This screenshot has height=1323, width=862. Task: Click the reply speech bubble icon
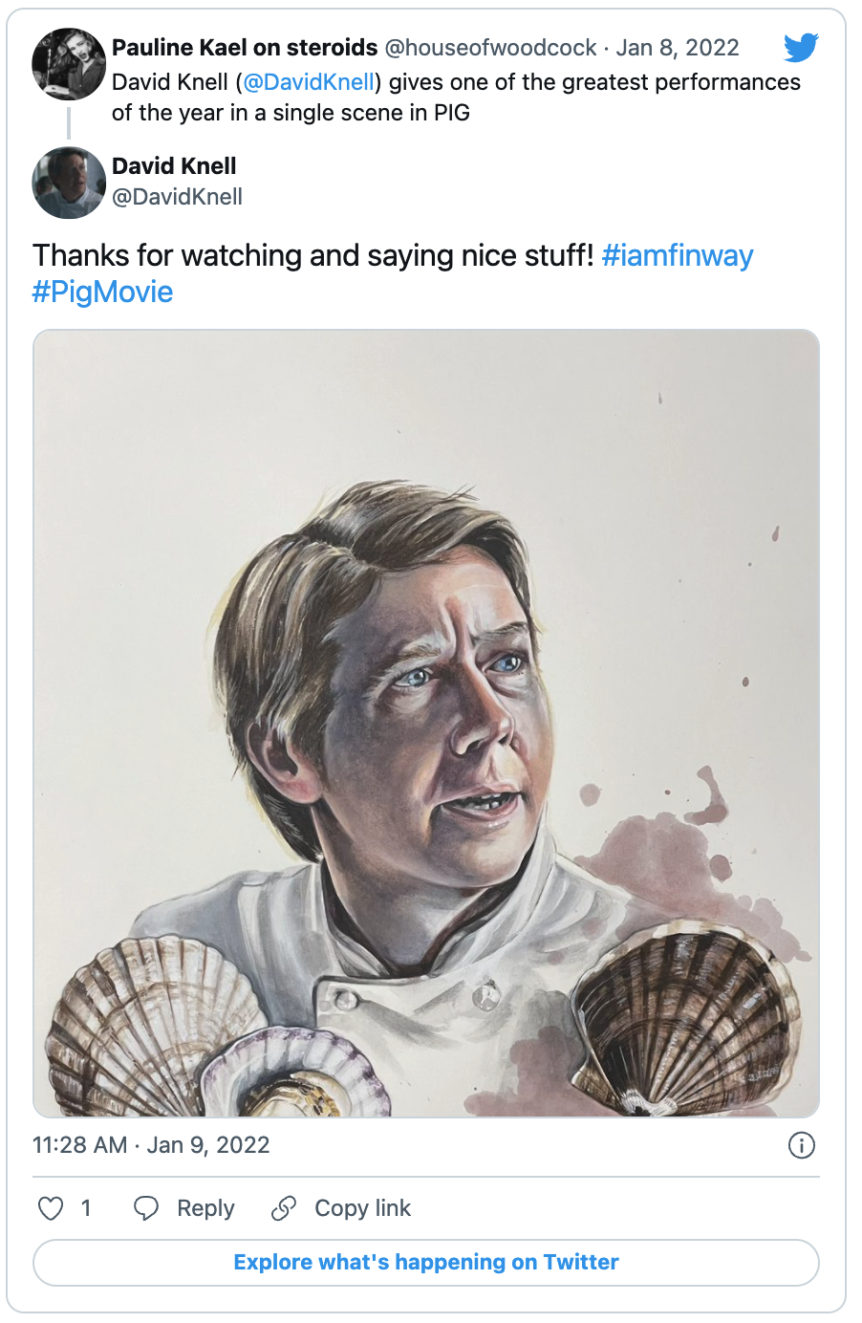pyautogui.click(x=147, y=1208)
